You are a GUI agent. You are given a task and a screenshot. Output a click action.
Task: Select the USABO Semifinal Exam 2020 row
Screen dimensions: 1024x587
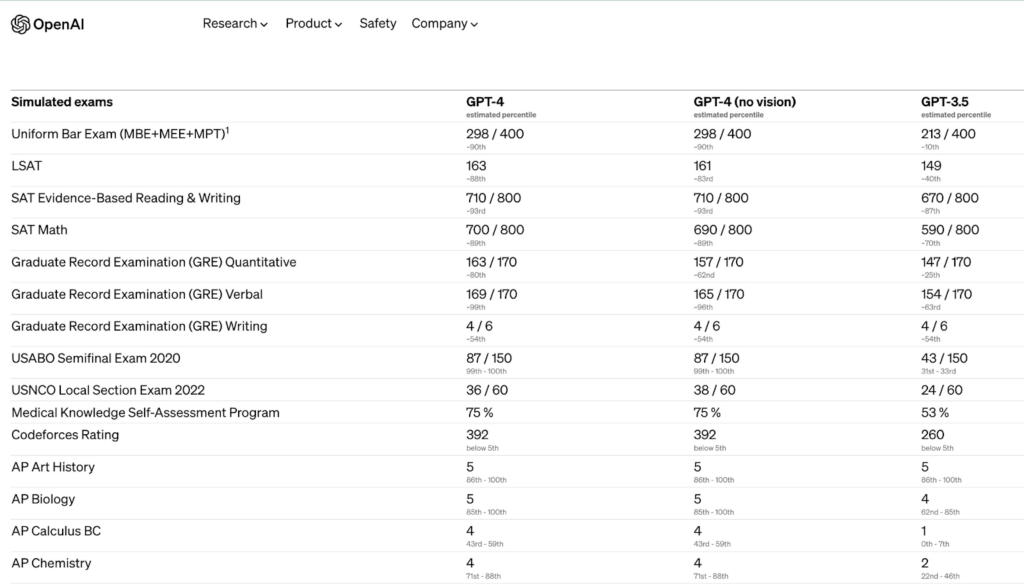pyautogui.click(x=96, y=358)
